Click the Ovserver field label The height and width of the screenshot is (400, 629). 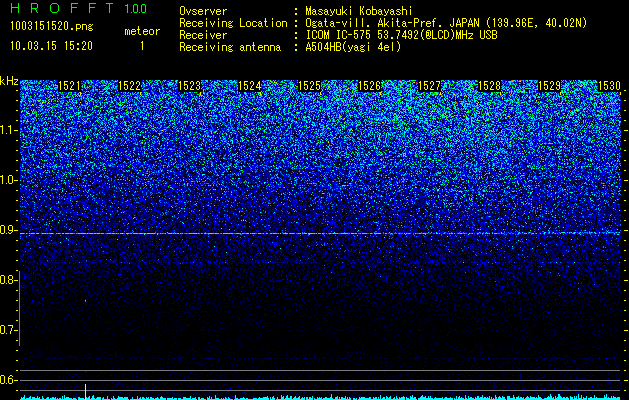[x=203, y=11]
